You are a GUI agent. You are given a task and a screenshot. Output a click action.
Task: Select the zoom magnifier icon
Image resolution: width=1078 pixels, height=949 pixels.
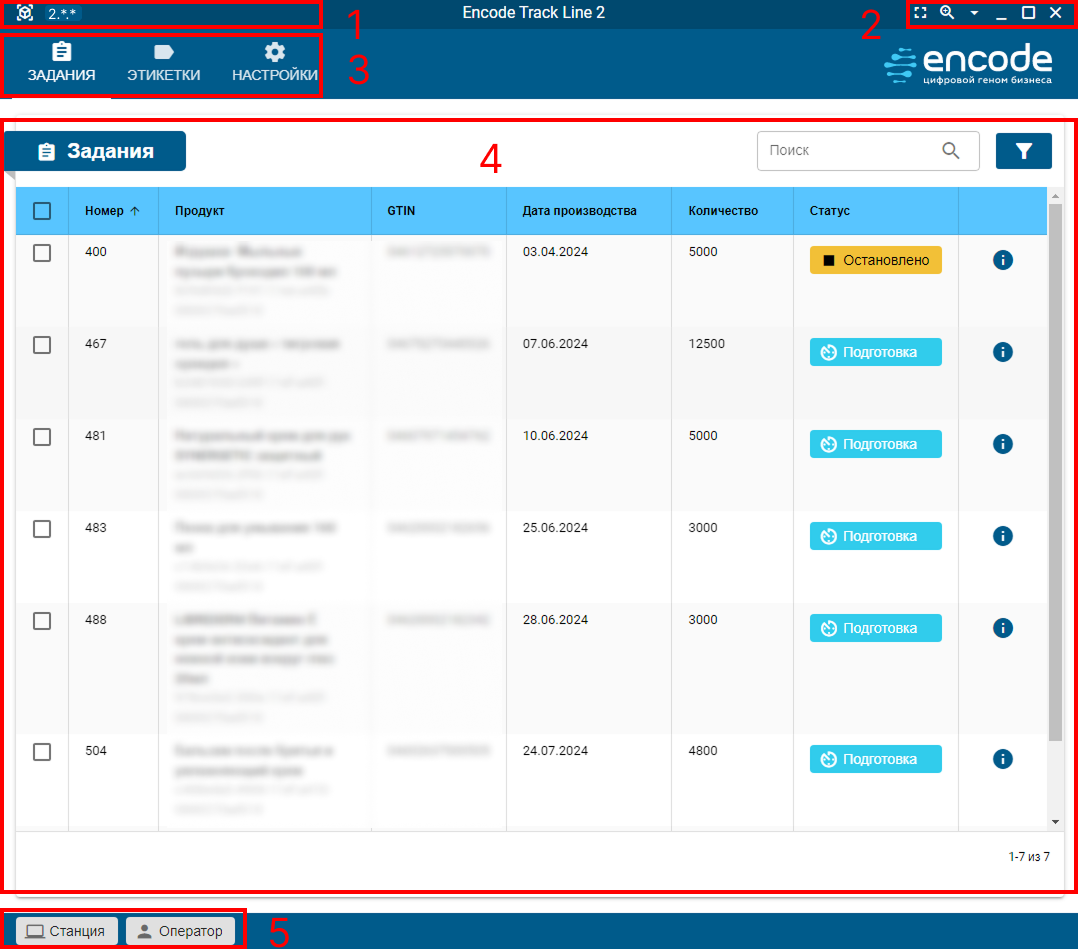point(946,13)
